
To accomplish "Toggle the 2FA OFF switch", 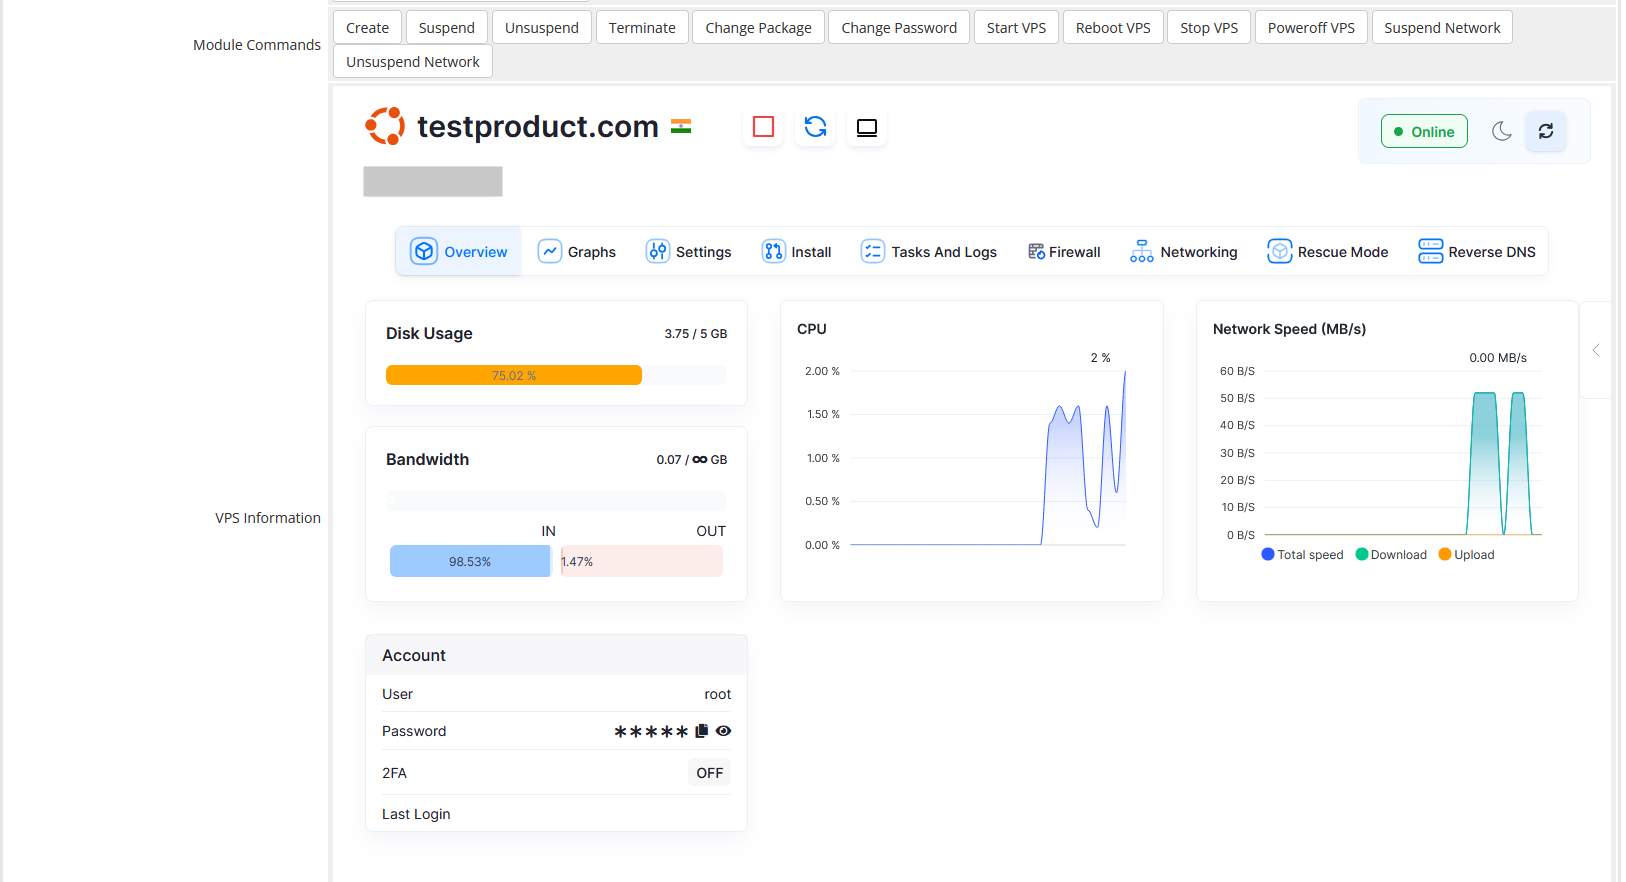I will (x=709, y=773).
